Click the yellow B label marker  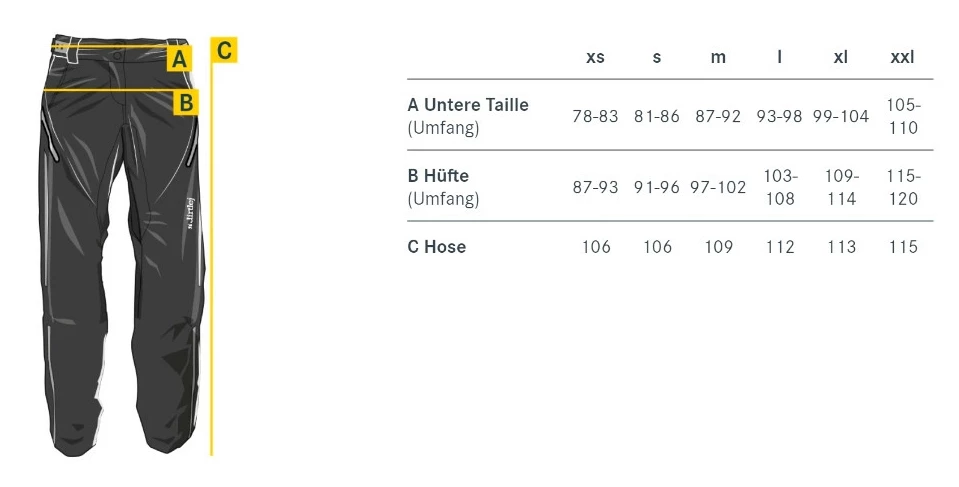click(x=186, y=101)
